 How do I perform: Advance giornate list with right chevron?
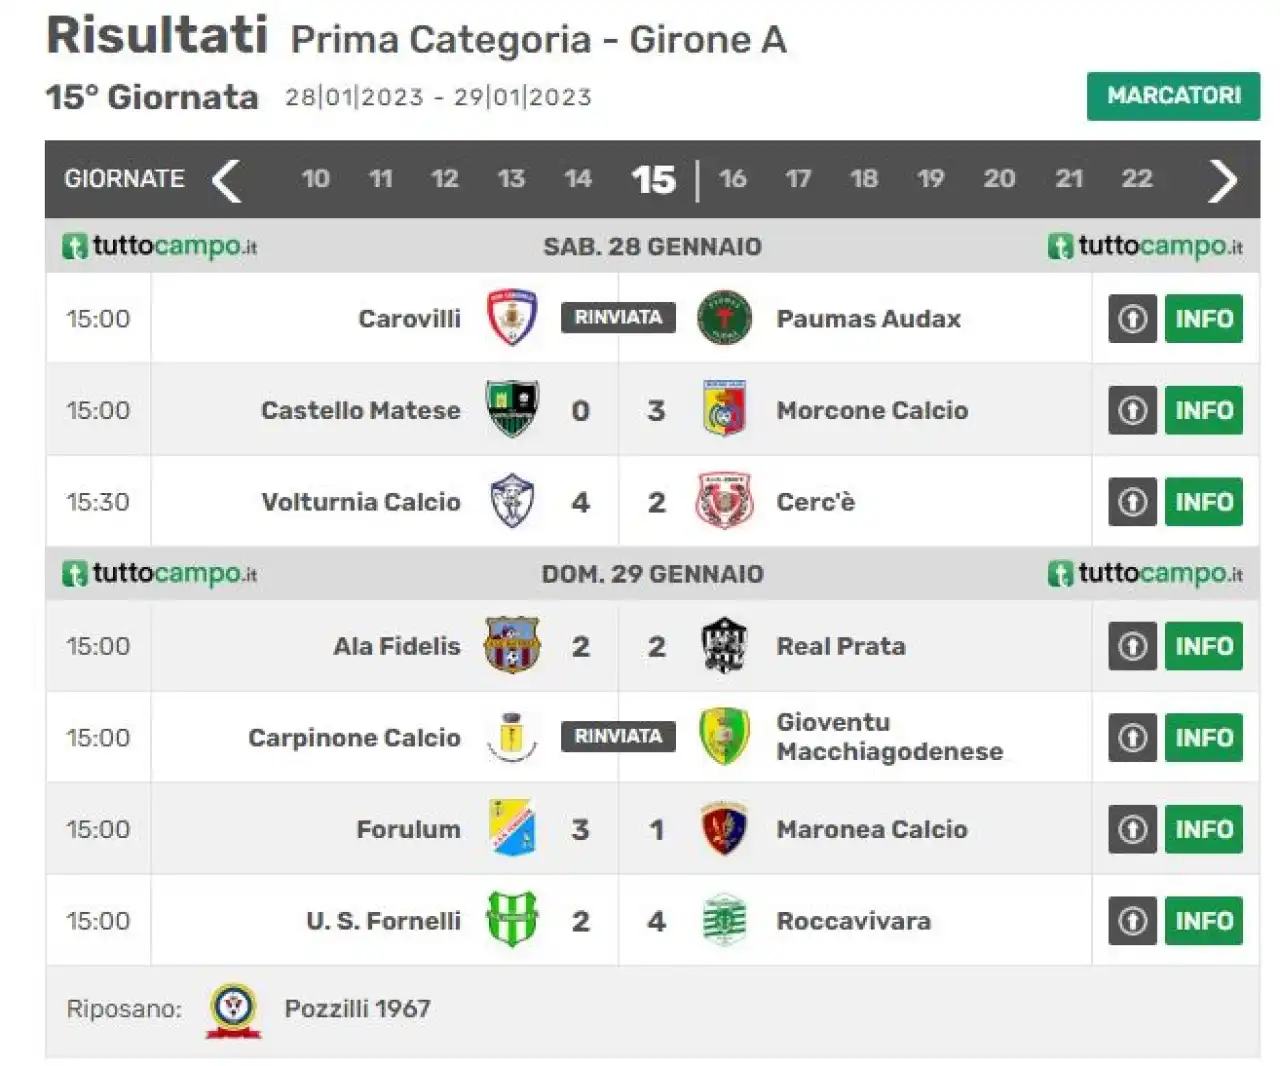point(1222,180)
